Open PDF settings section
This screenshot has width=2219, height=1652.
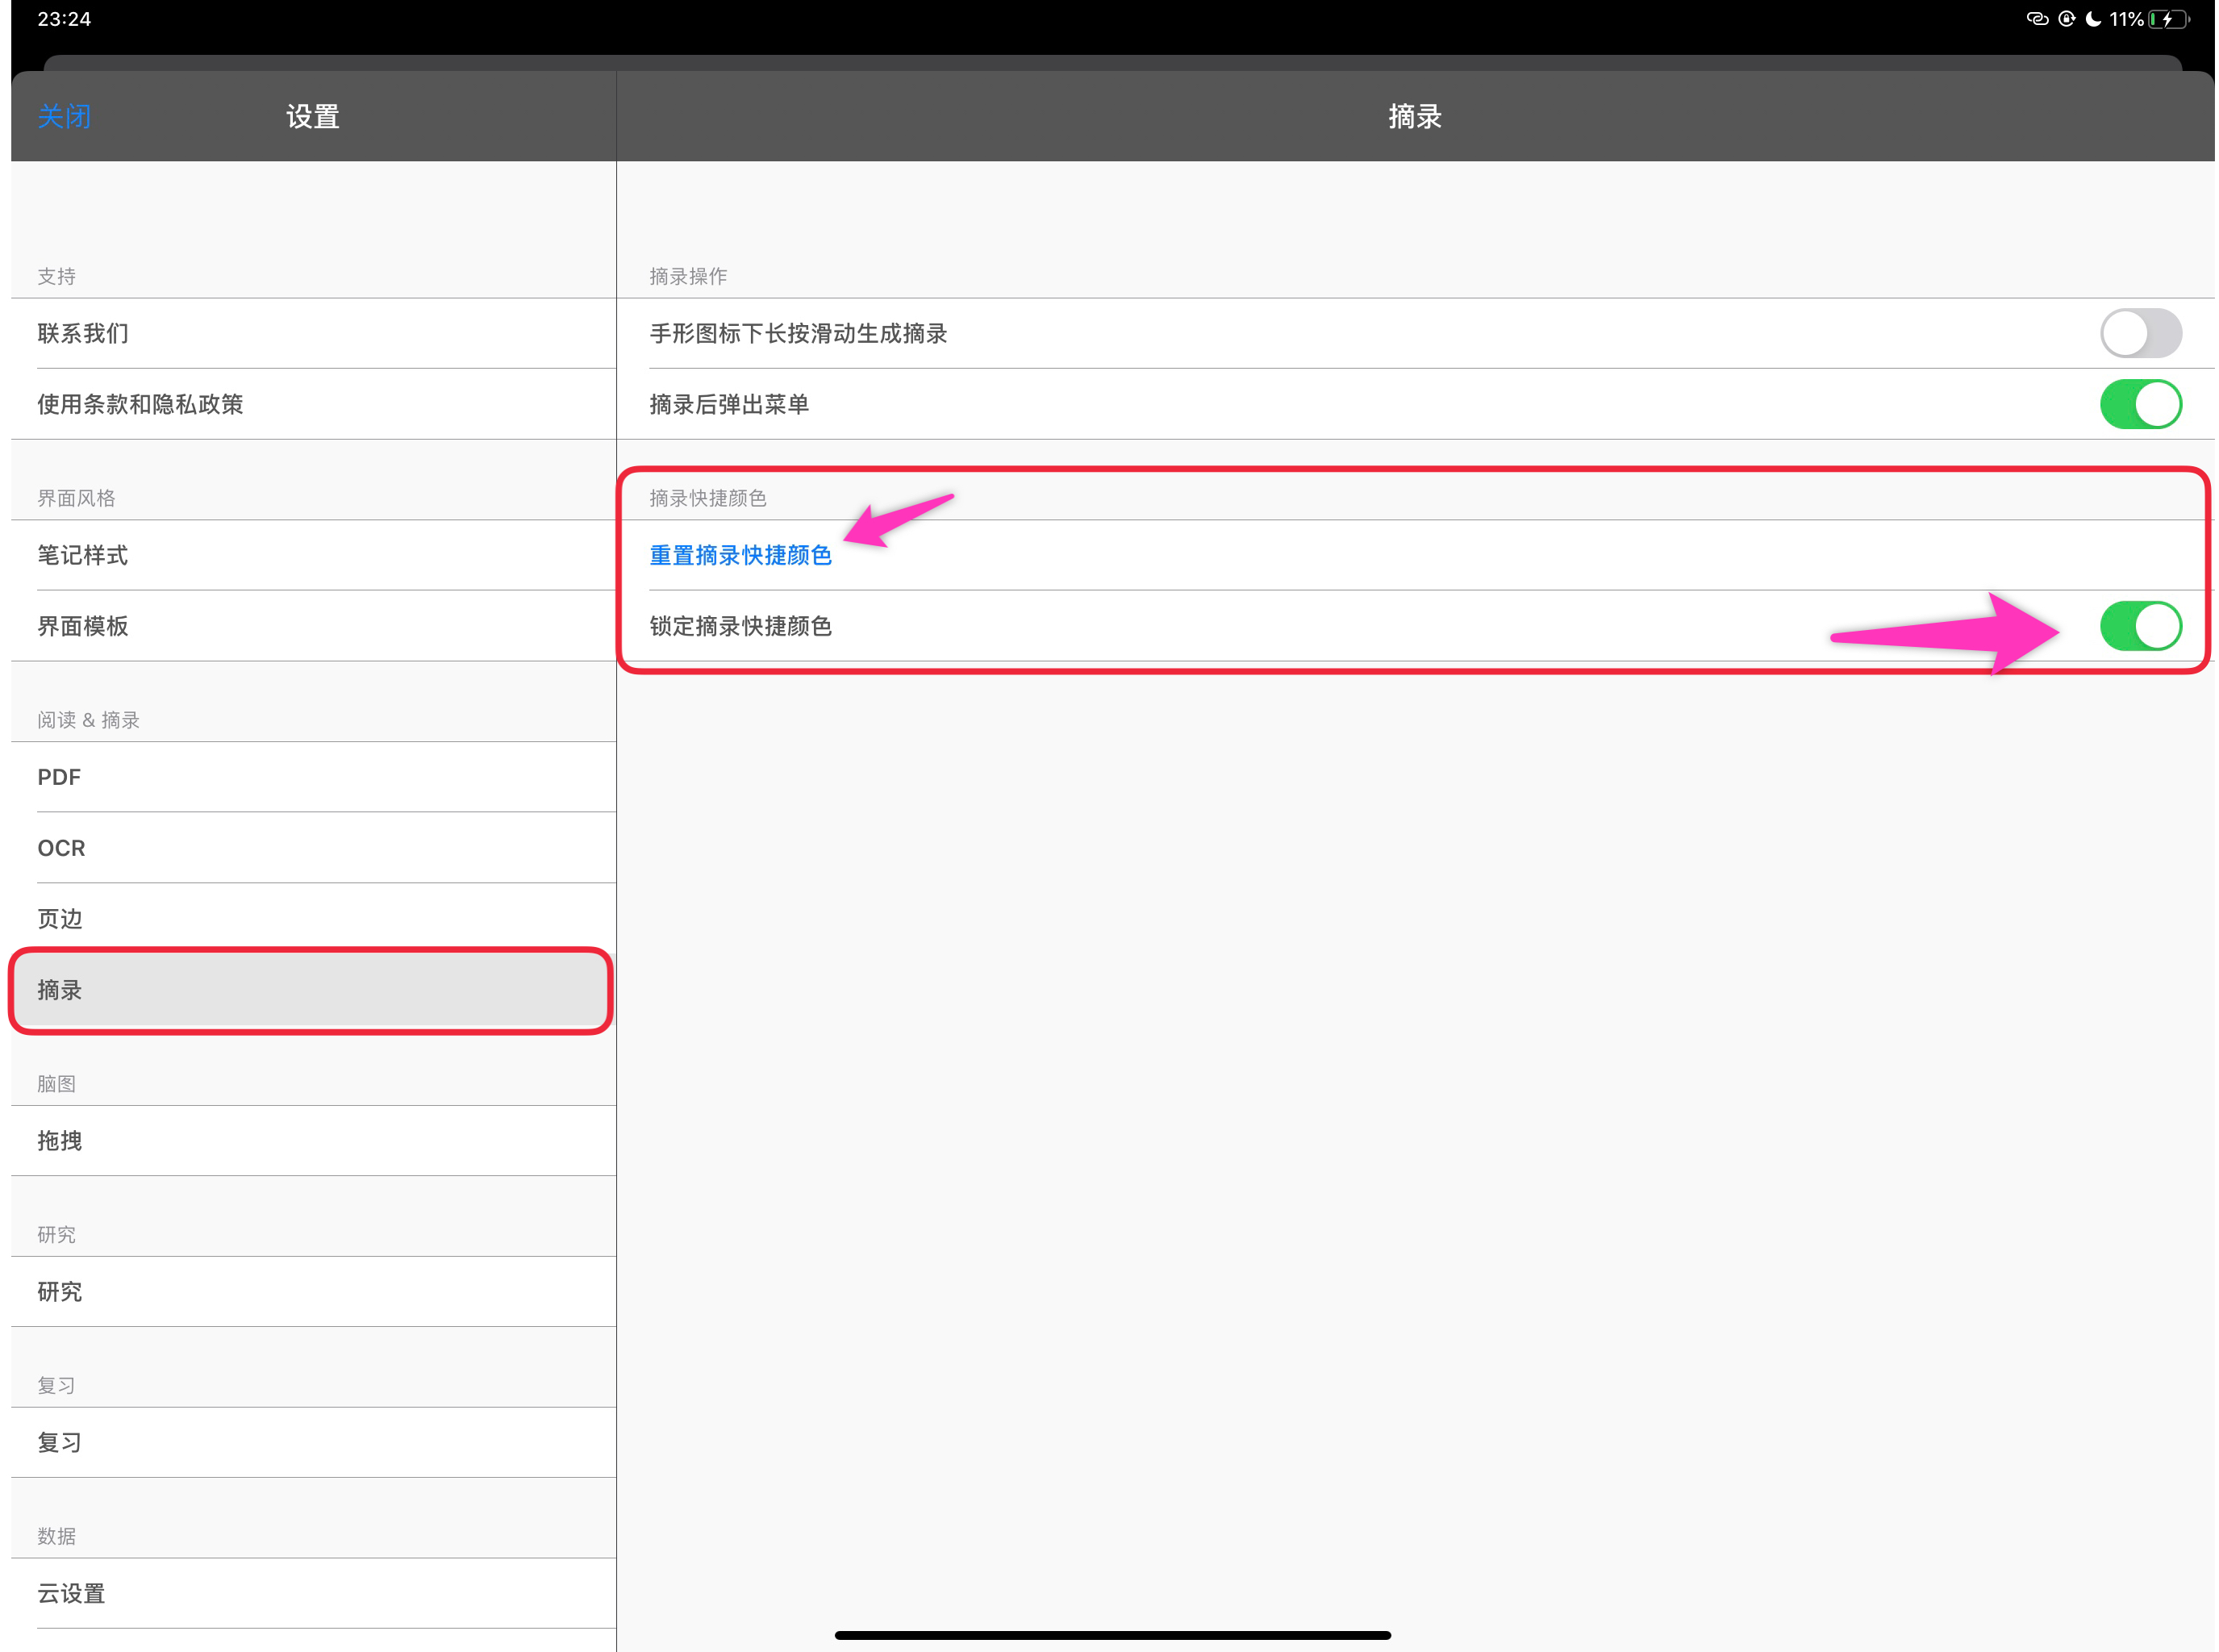point(313,777)
